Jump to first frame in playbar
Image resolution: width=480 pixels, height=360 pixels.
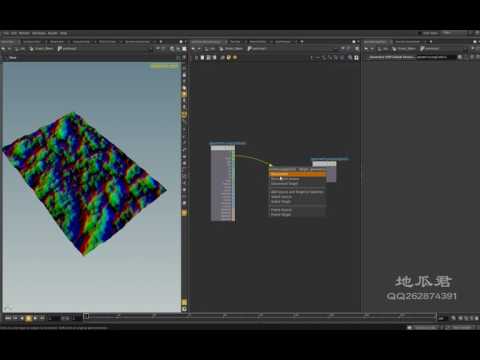[8, 318]
